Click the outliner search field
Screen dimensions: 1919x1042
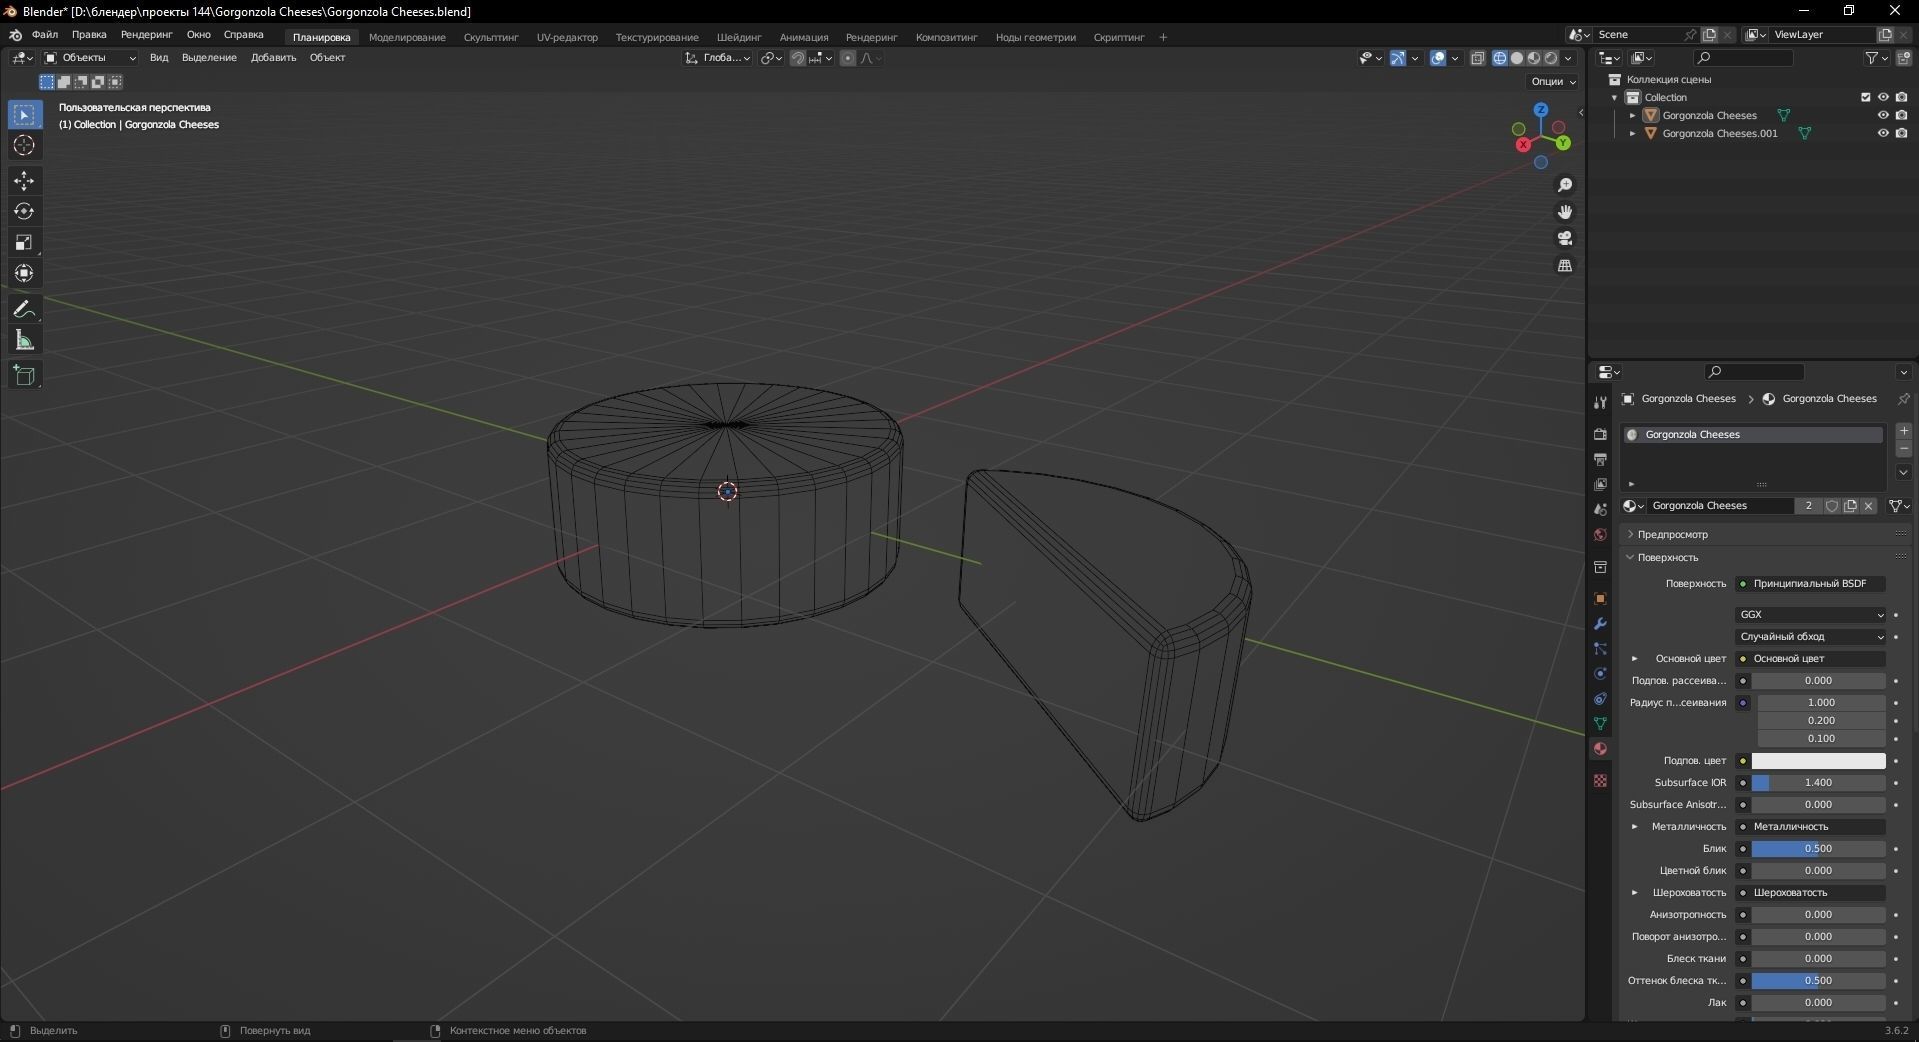(x=1744, y=58)
